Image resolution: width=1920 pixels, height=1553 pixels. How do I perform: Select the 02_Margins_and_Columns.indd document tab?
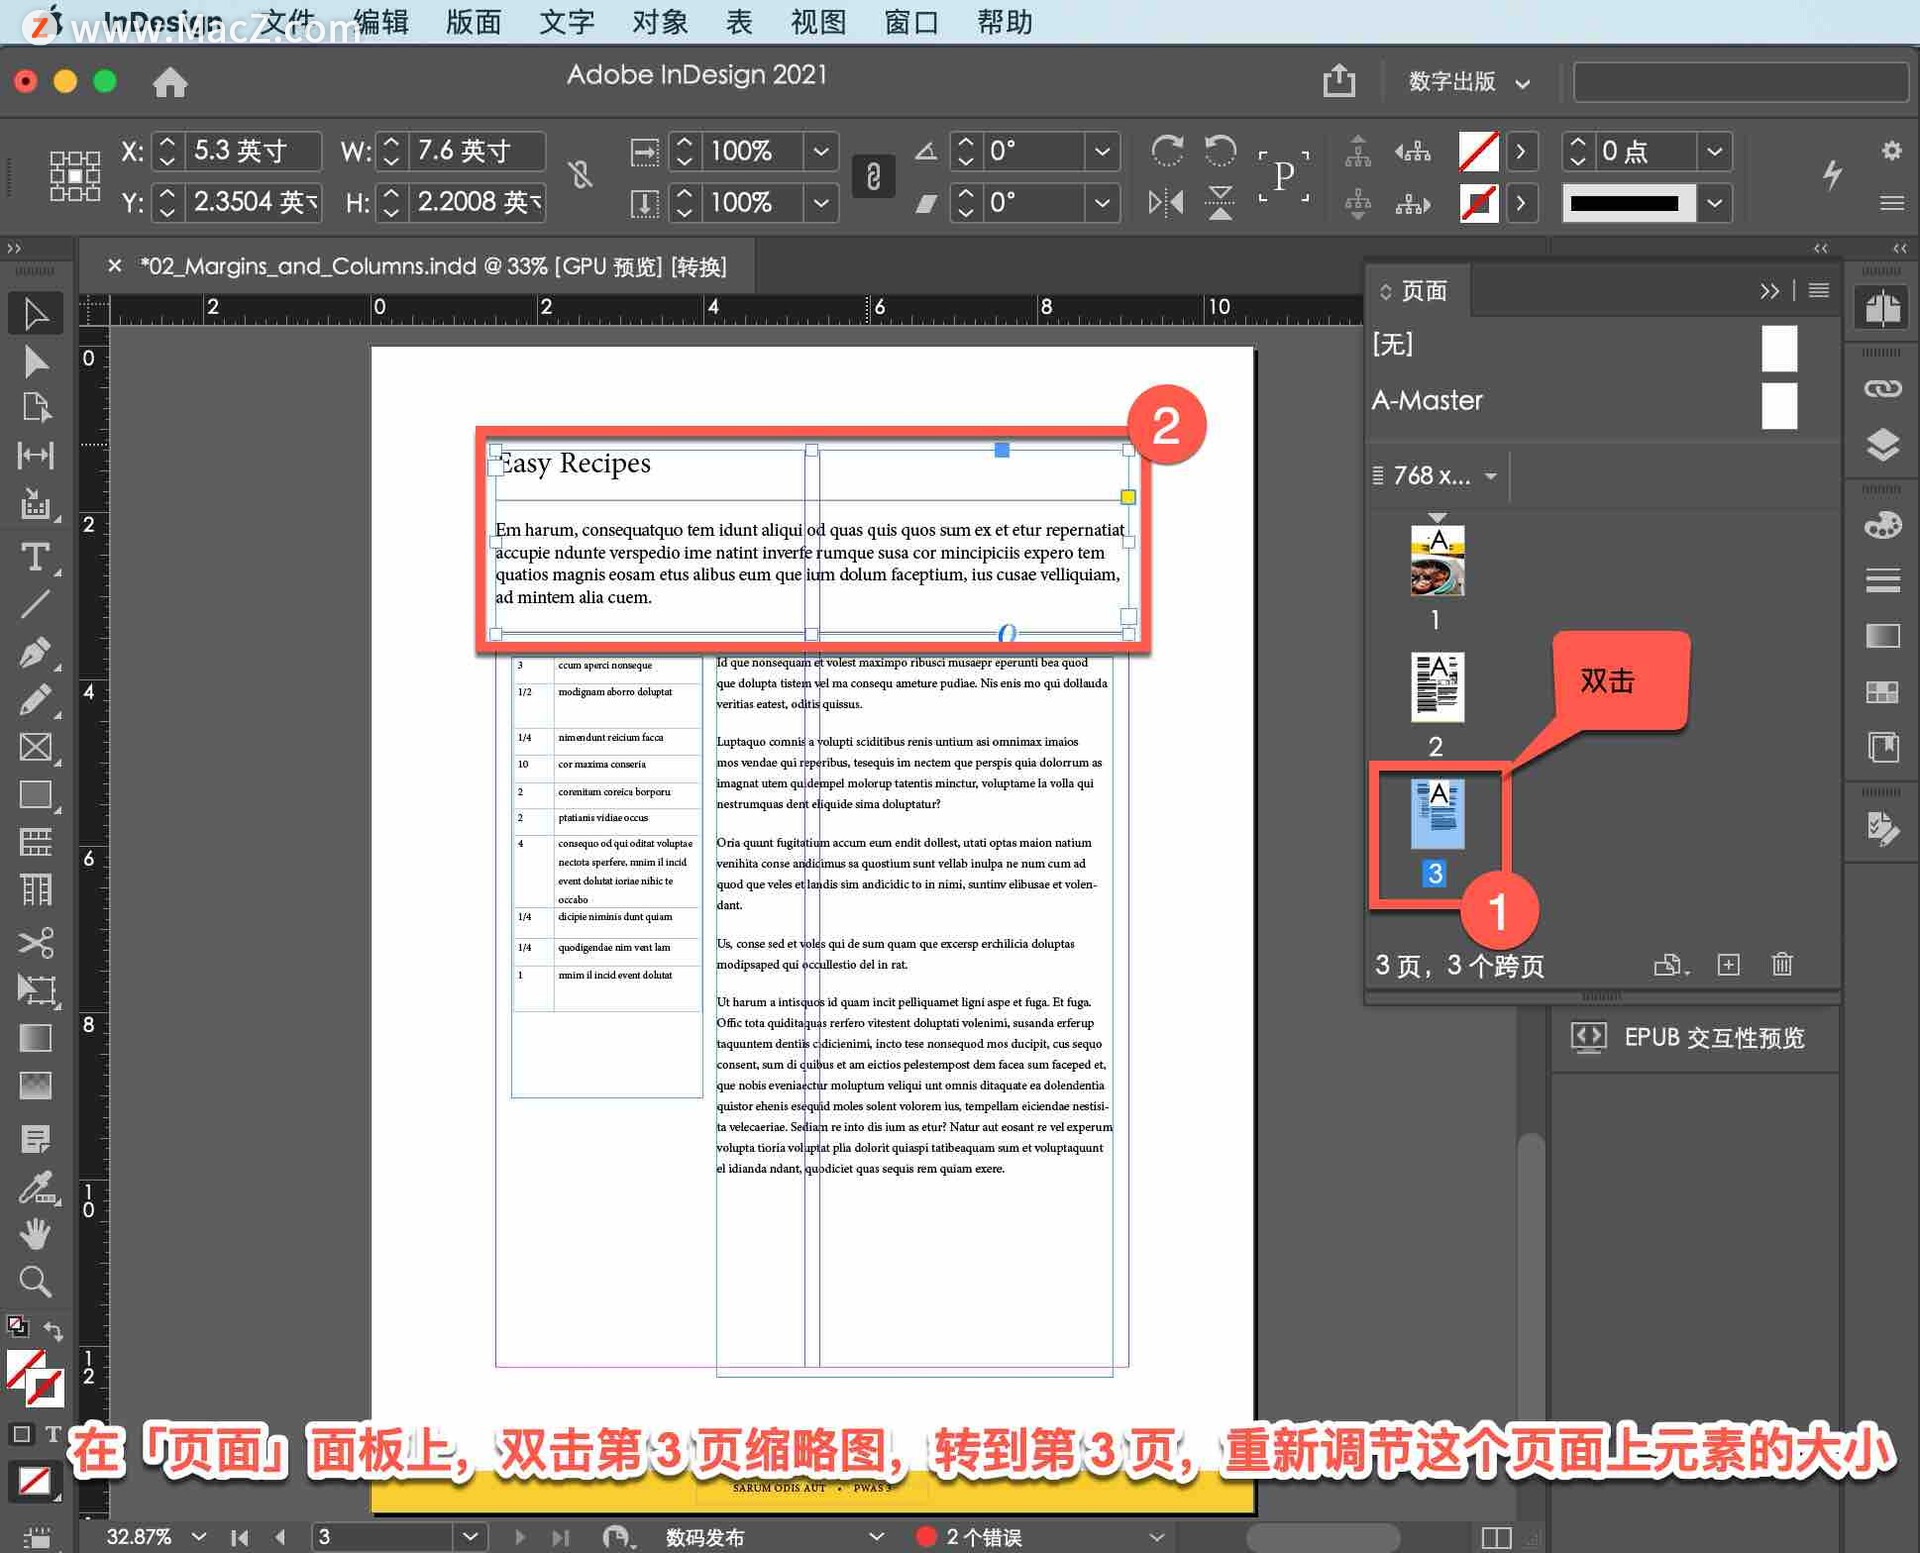coord(433,266)
